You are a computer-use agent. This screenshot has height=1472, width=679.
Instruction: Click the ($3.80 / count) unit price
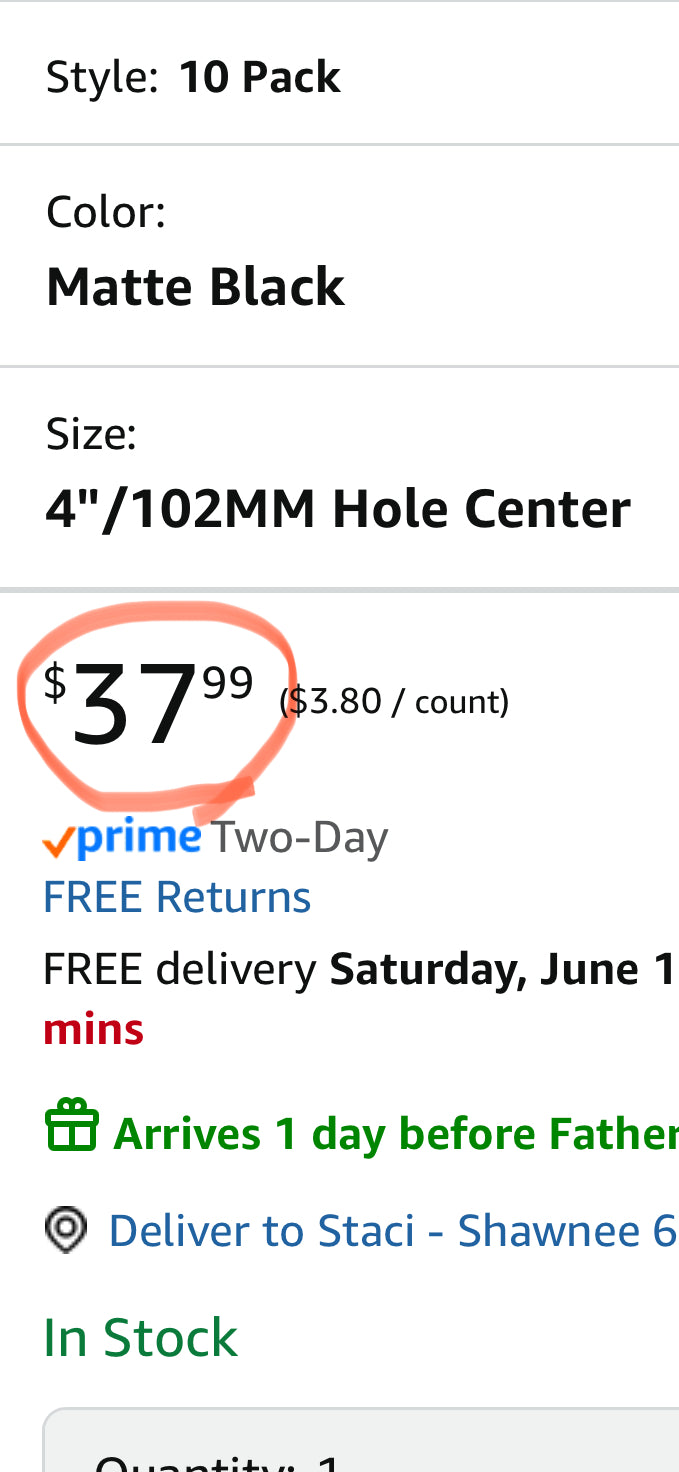(394, 702)
